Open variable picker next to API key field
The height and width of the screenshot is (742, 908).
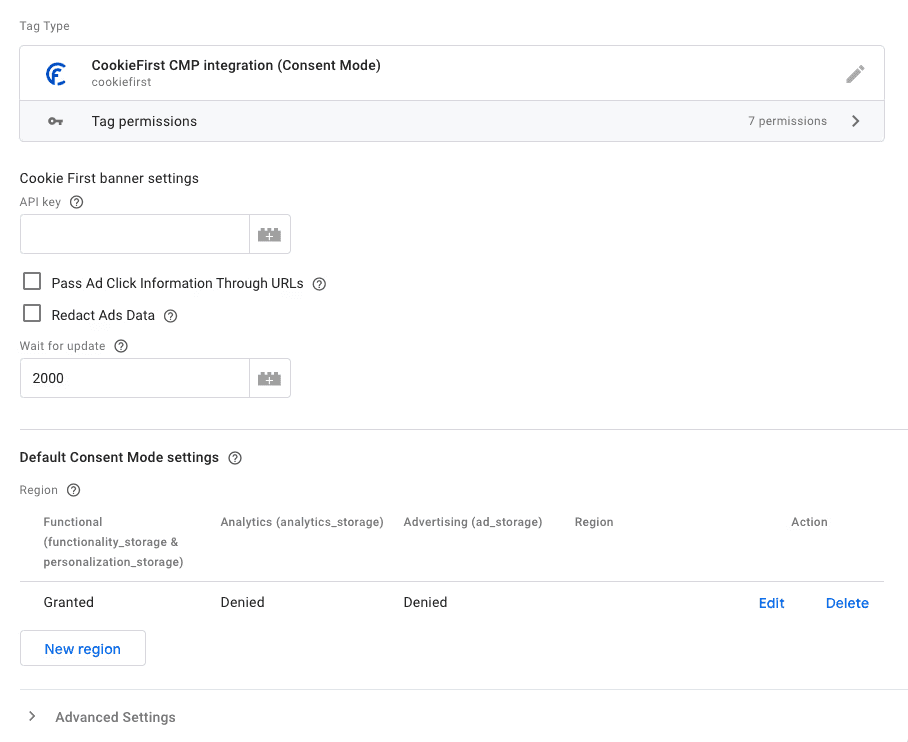[x=270, y=234]
